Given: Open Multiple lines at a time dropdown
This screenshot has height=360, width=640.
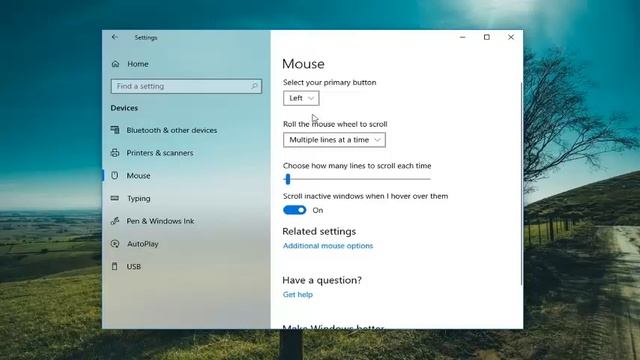Looking at the screenshot, I should 334,140.
